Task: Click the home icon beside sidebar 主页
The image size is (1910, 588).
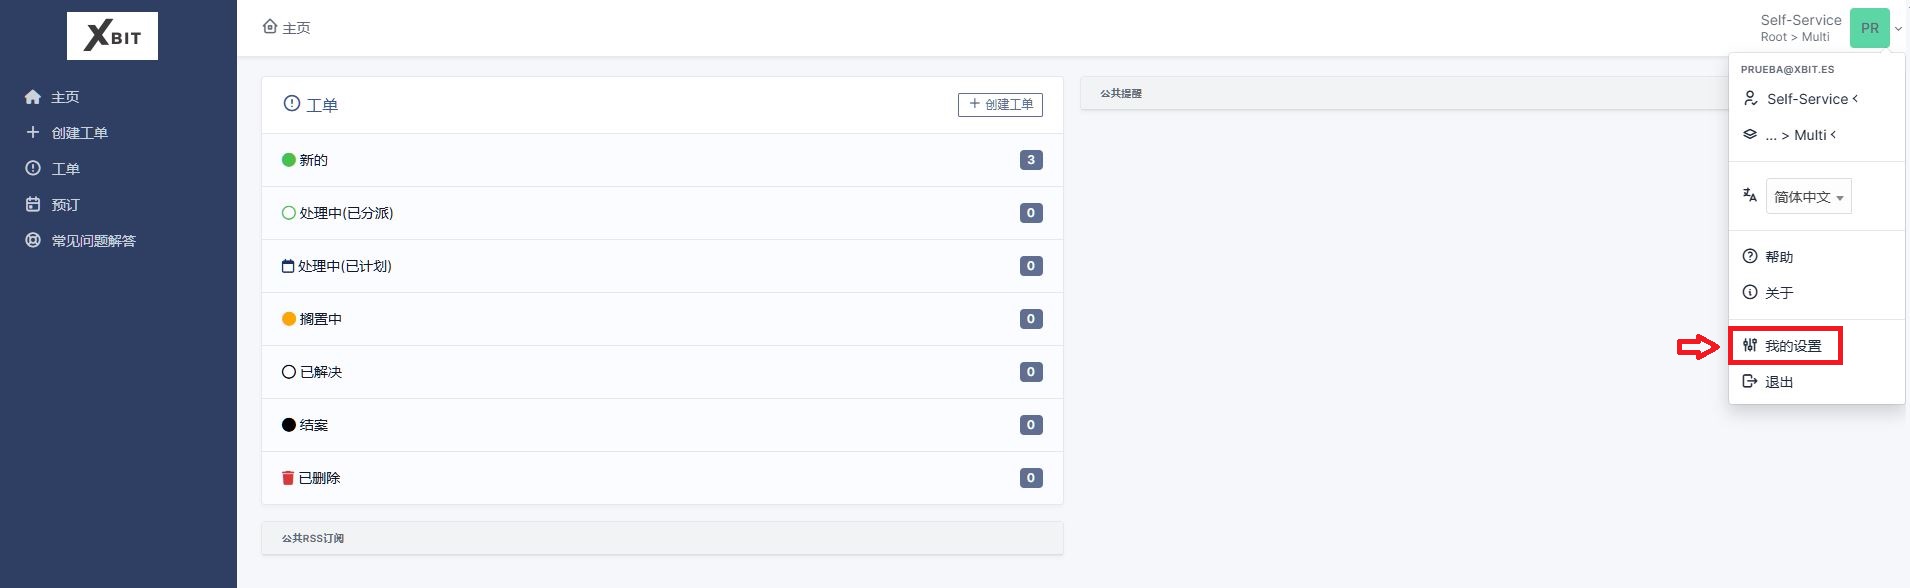Action: pyautogui.click(x=33, y=97)
